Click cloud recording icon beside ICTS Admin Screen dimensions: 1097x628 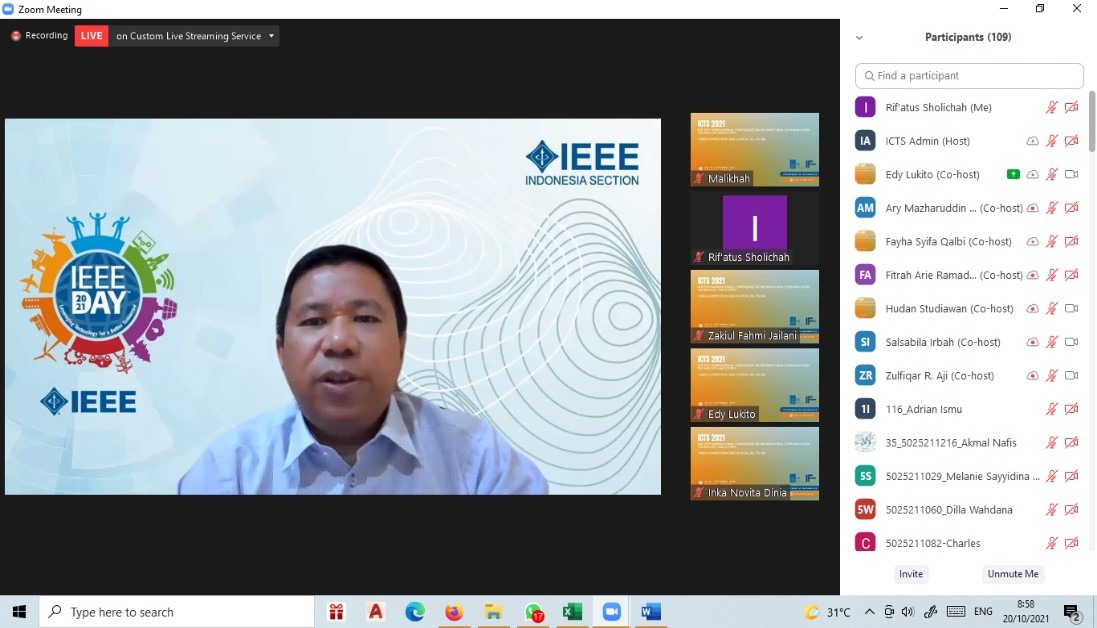pyautogui.click(x=1032, y=141)
